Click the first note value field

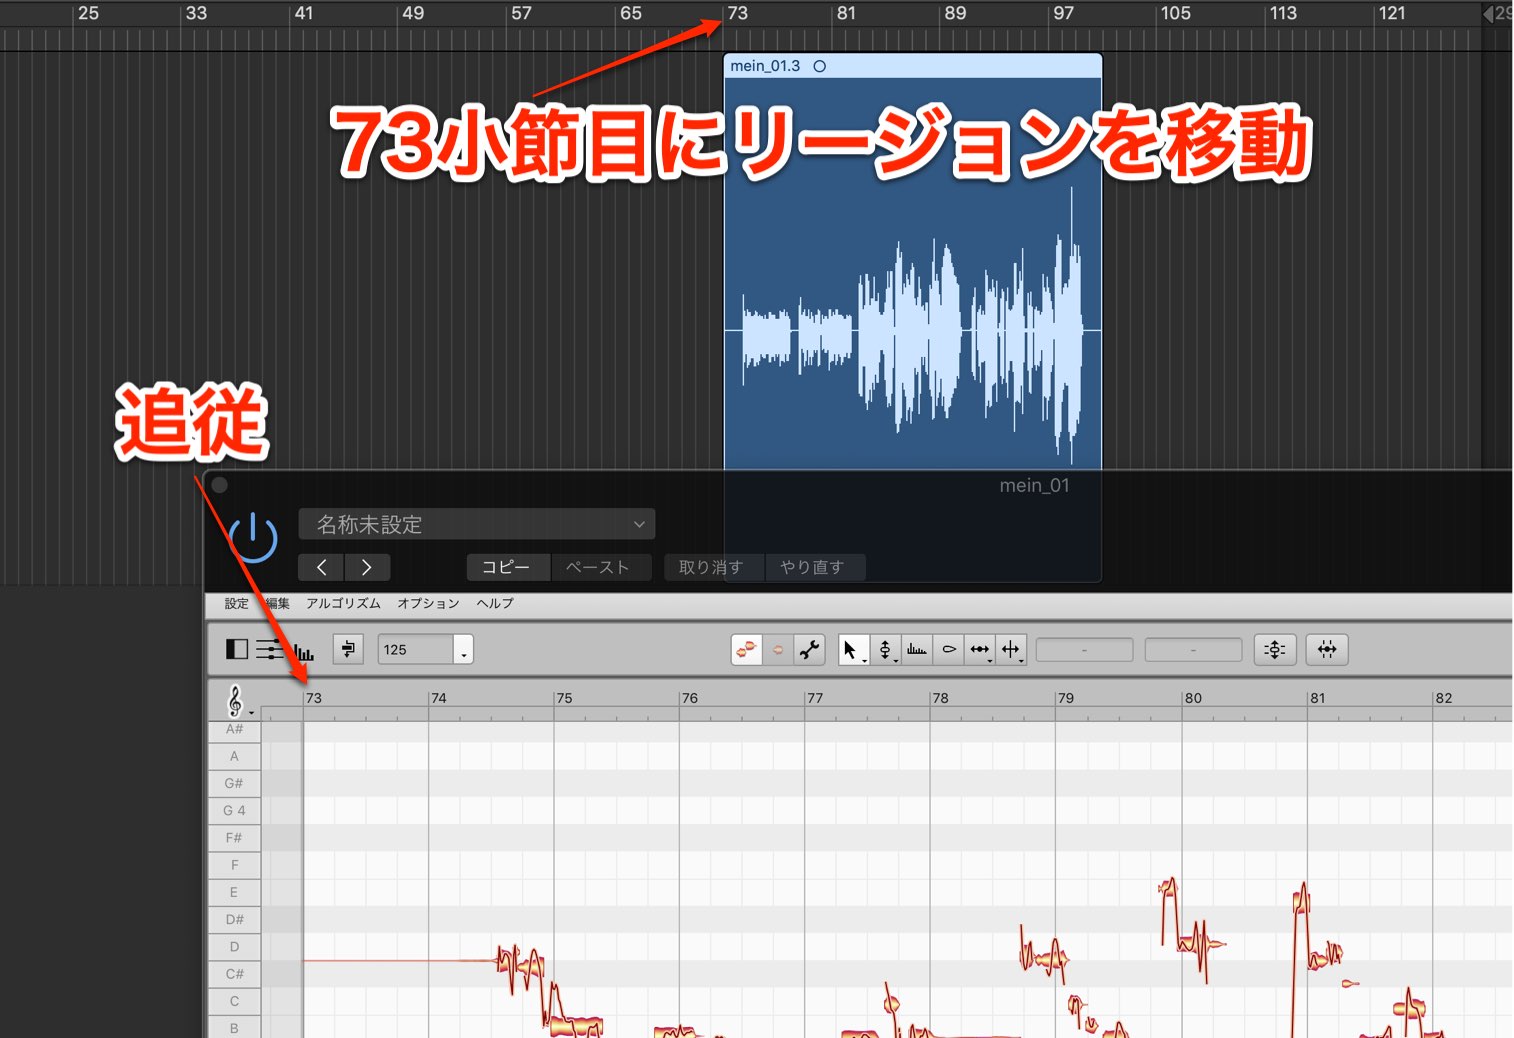[1084, 650]
